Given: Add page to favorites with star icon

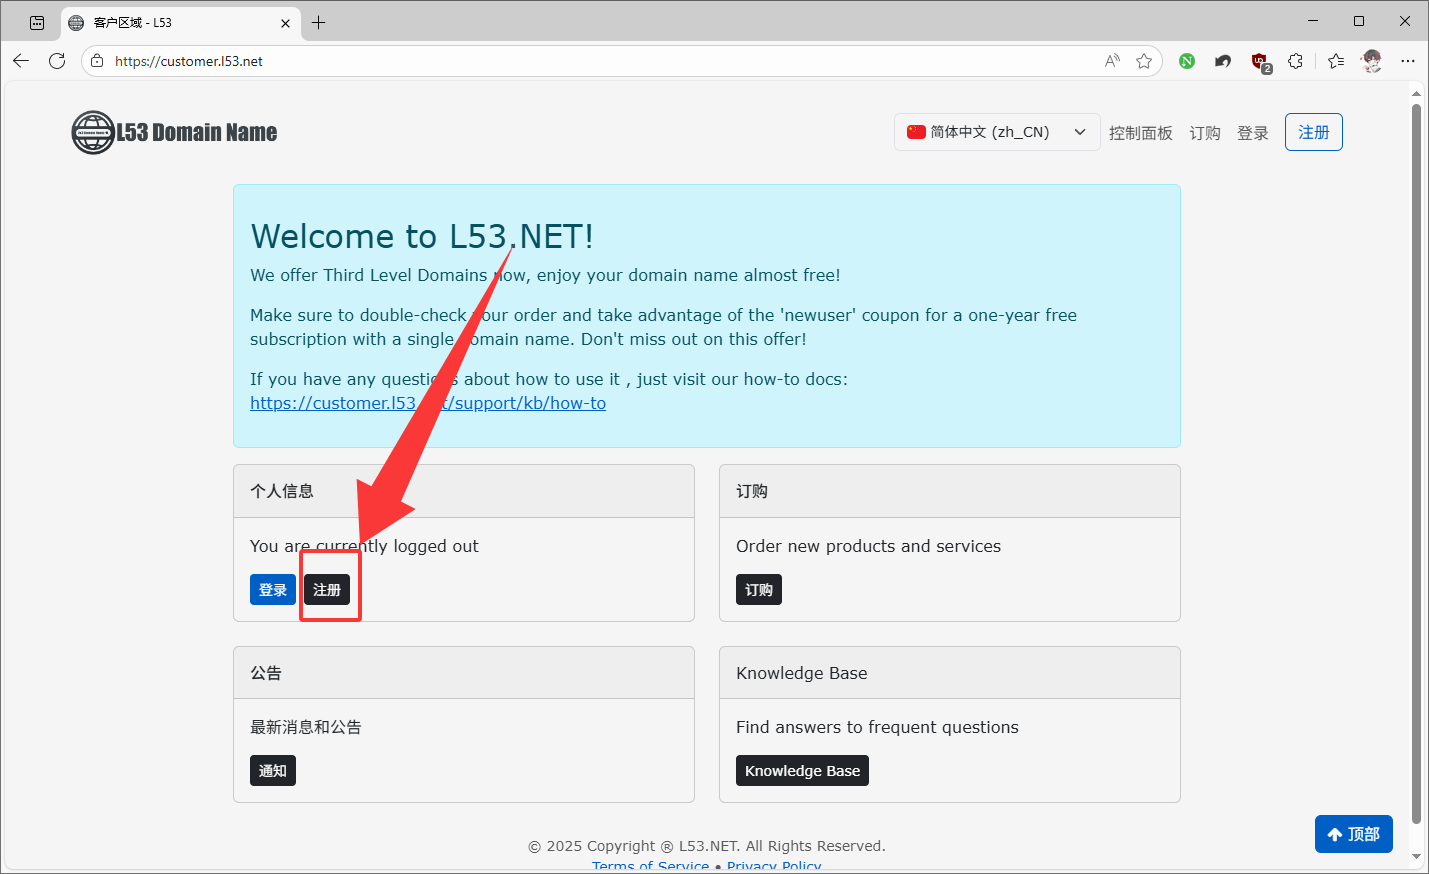Looking at the screenshot, I should point(1144,61).
